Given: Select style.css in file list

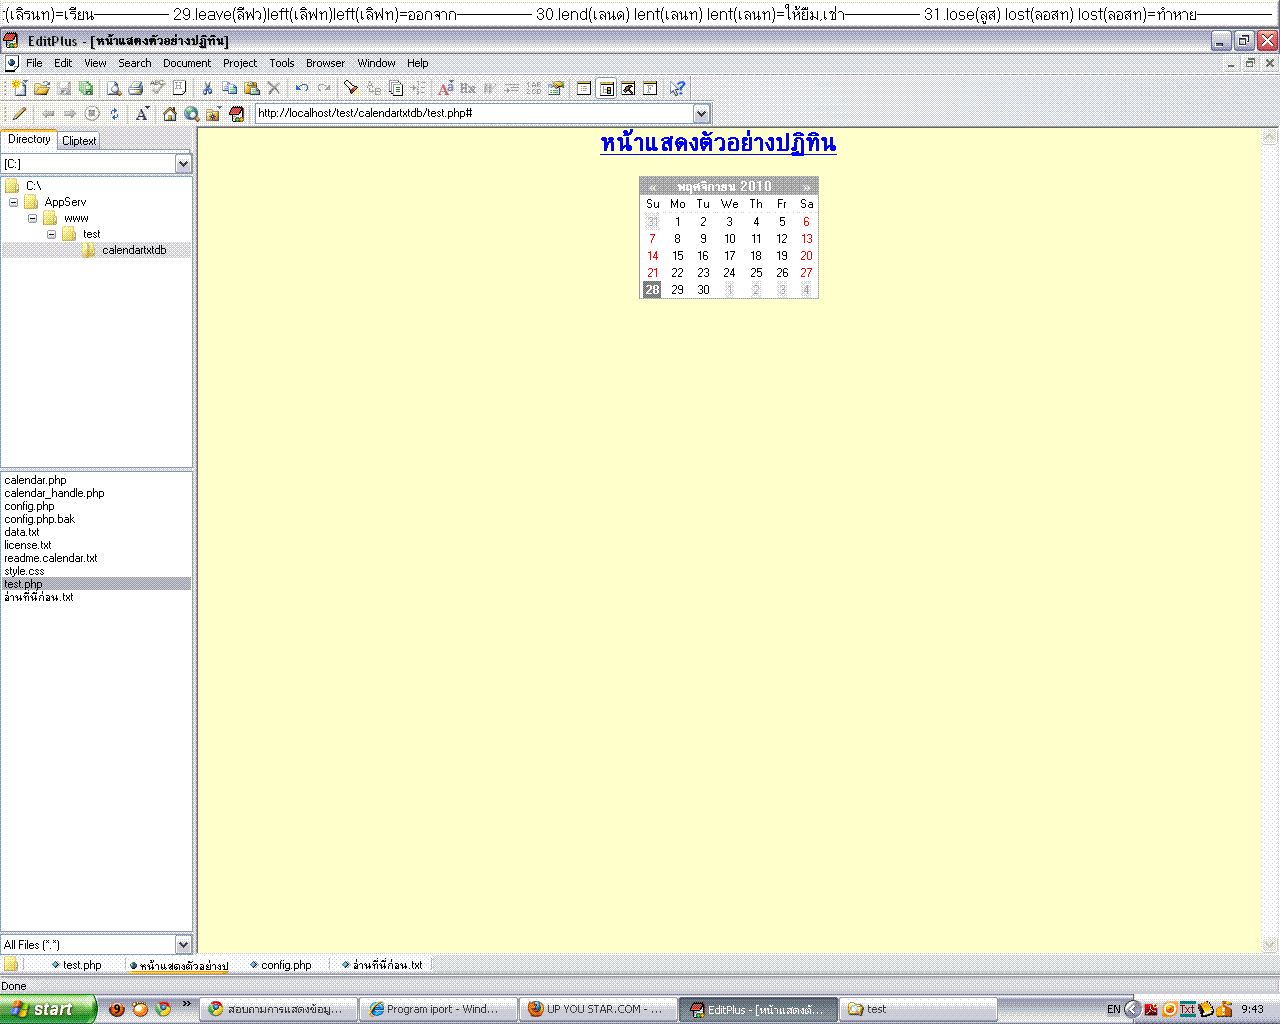Looking at the screenshot, I should coord(24,571).
